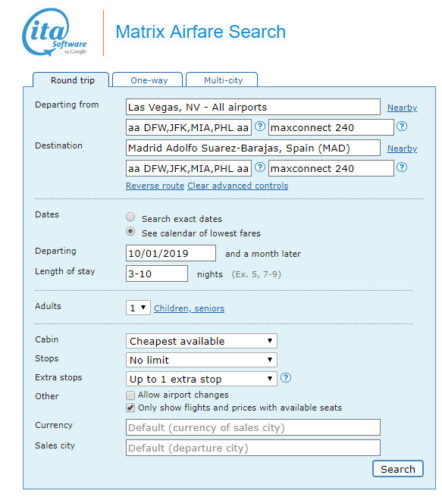Click Clear advanced controls link
This screenshot has height=500, width=442.
(238, 186)
